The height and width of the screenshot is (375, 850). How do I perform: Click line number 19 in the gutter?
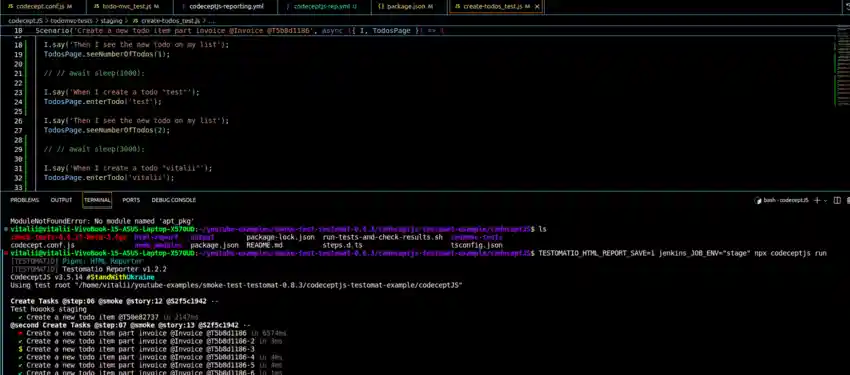coord(18,54)
